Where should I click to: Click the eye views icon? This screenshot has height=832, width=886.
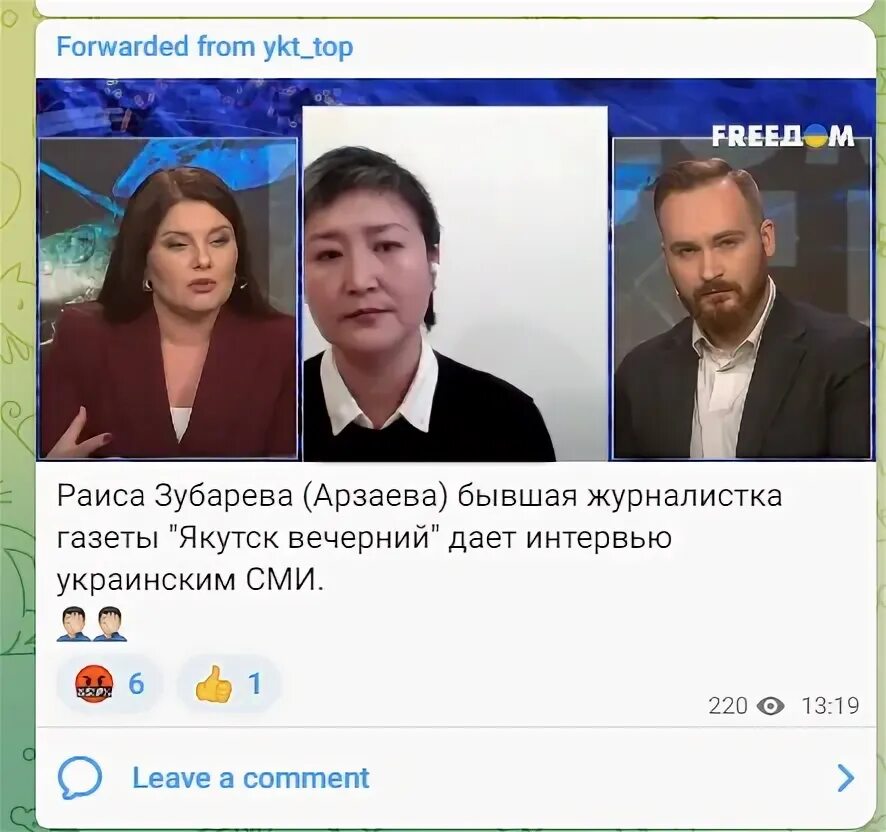click(x=770, y=705)
